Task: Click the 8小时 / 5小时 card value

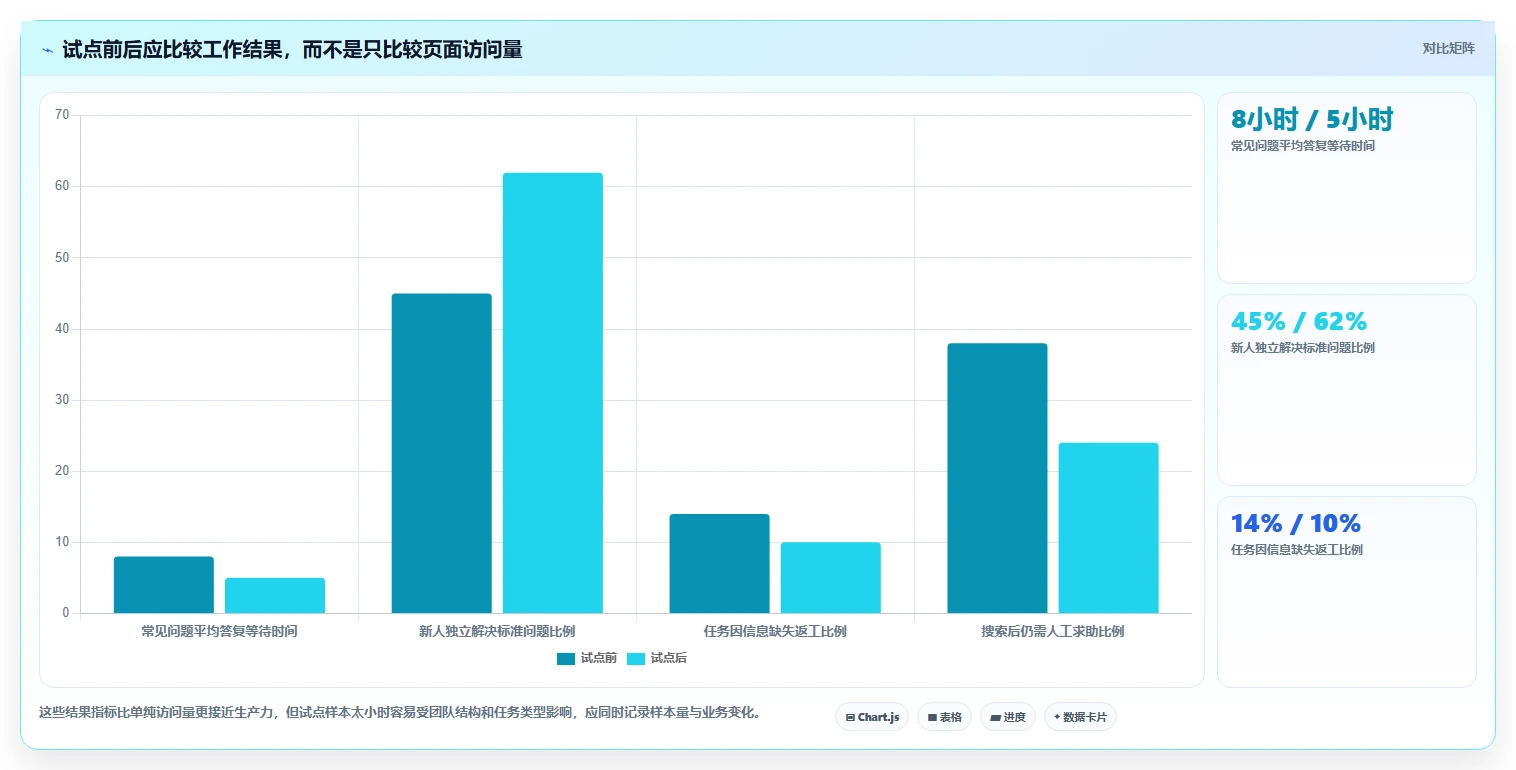Action: tap(1312, 120)
